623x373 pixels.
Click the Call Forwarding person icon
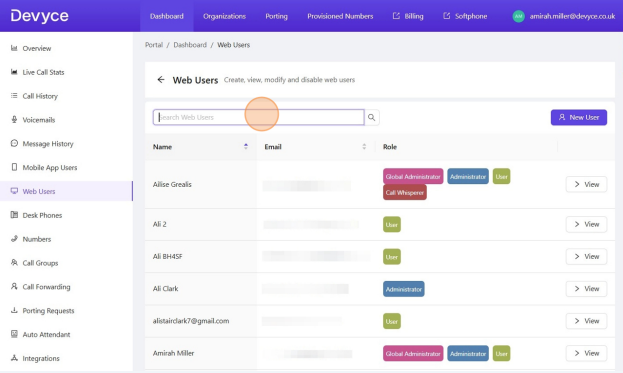(x=14, y=286)
